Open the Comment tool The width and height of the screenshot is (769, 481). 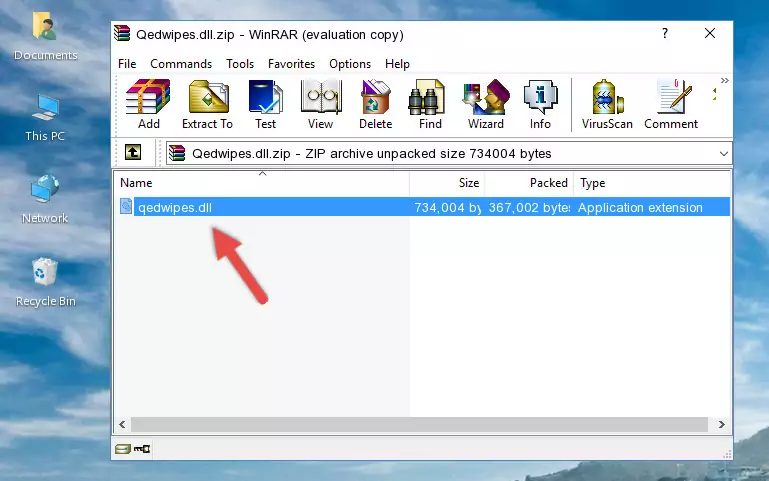pos(671,104)
